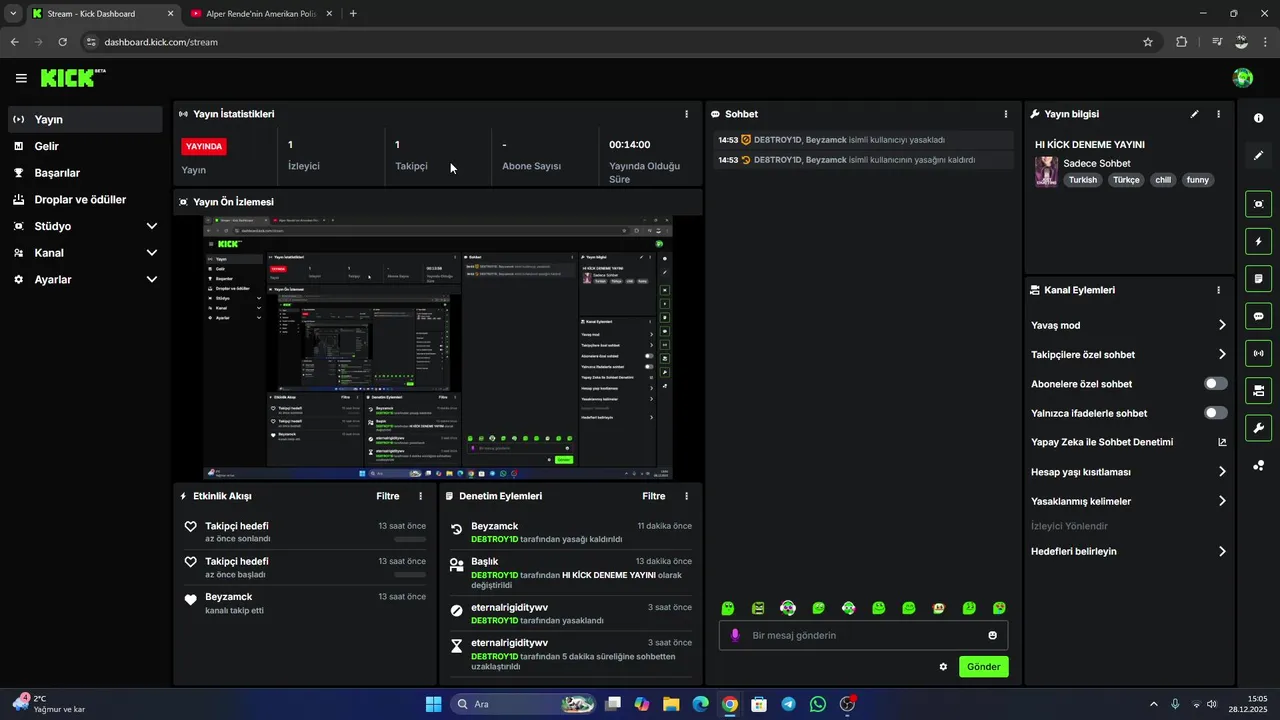Open Etkinlik Akışı three-dot menu
The image size is (1280, 720).
click(420, 496)
